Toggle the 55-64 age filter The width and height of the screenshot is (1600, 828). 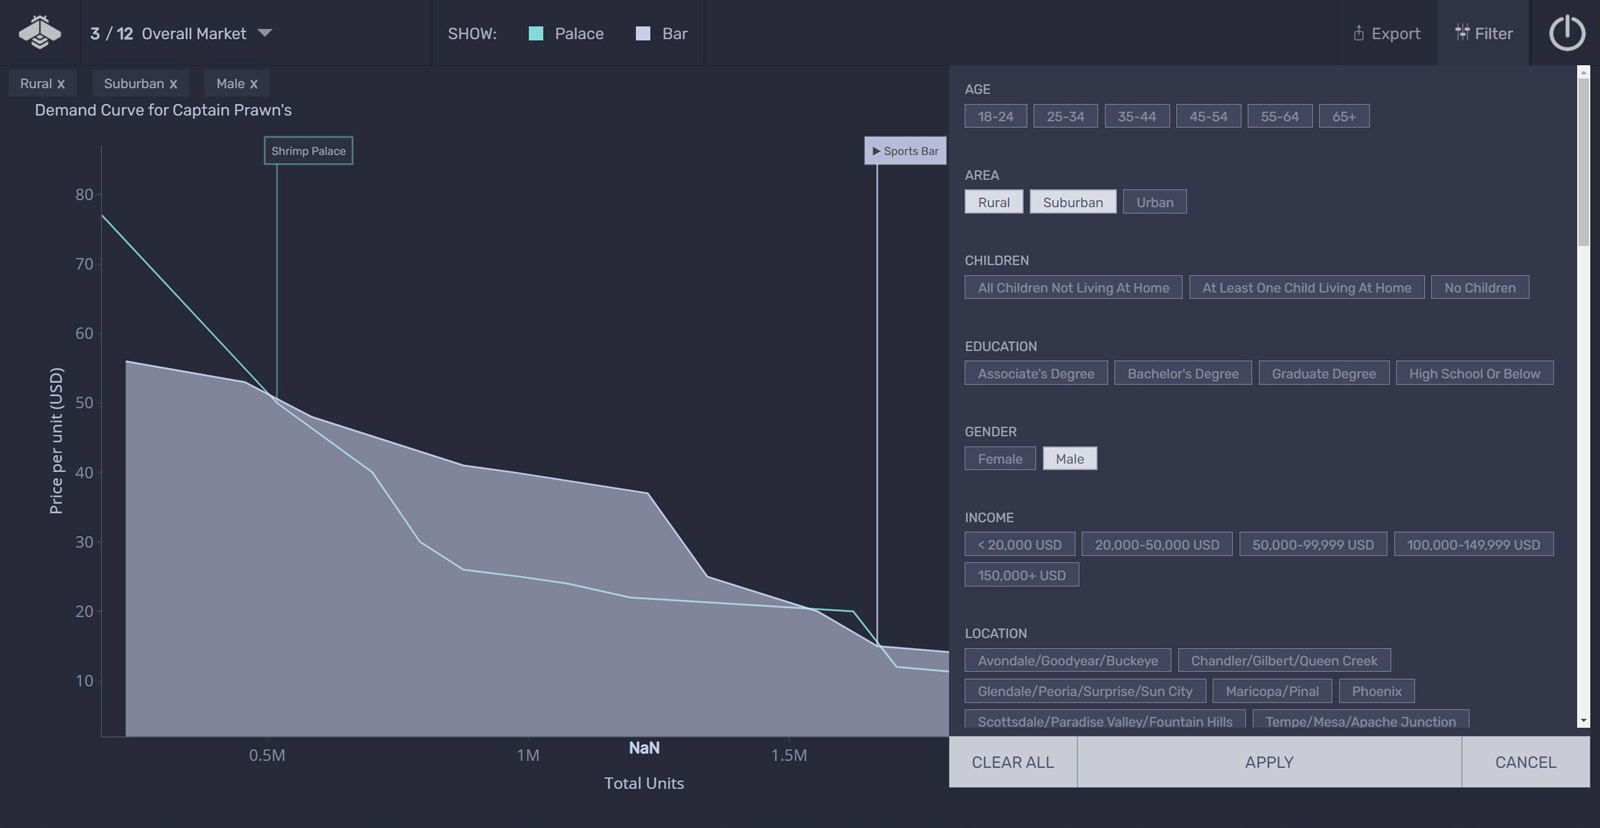1280,117
